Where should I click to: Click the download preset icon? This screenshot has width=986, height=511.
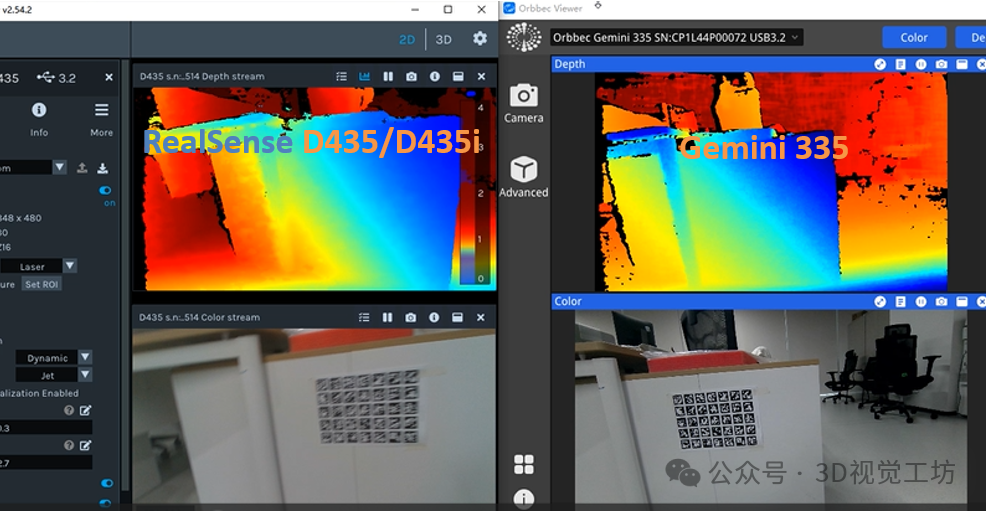point(102,168)
